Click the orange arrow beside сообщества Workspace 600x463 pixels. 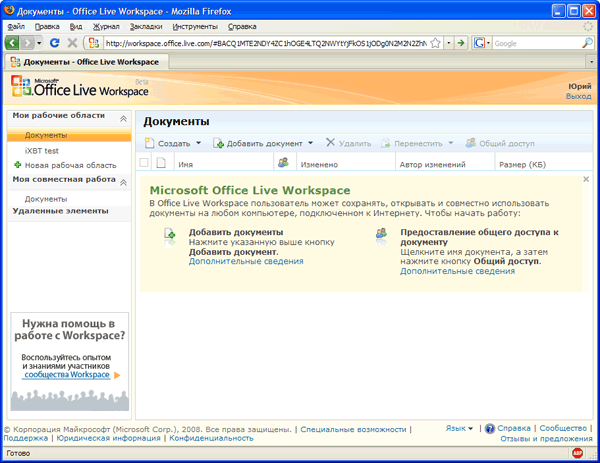117,375
